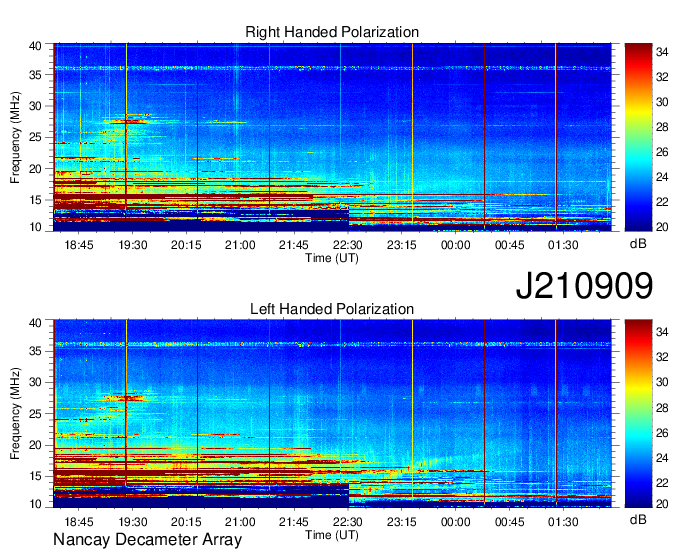Click the "dB" label under the upper colorbar

(638, 244)
